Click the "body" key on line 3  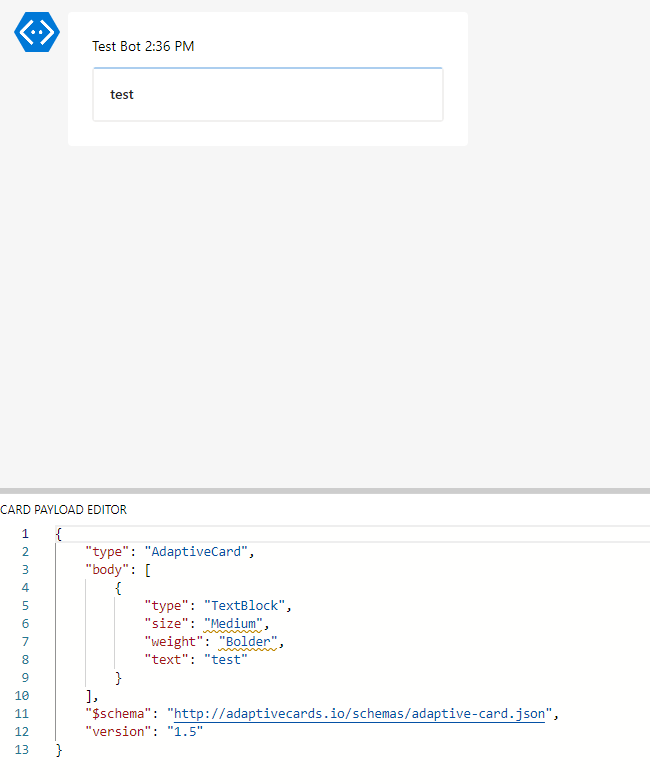tap(107, 570)
